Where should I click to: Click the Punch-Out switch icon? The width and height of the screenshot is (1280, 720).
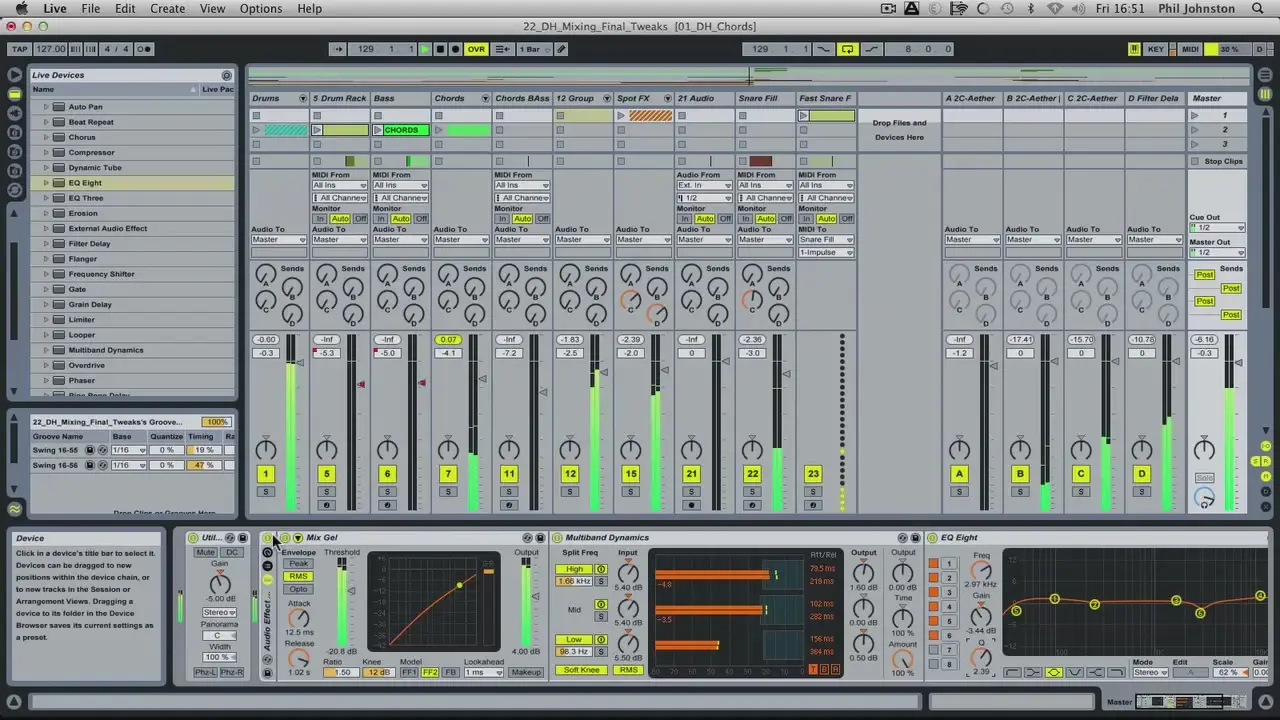click(870, 49)
